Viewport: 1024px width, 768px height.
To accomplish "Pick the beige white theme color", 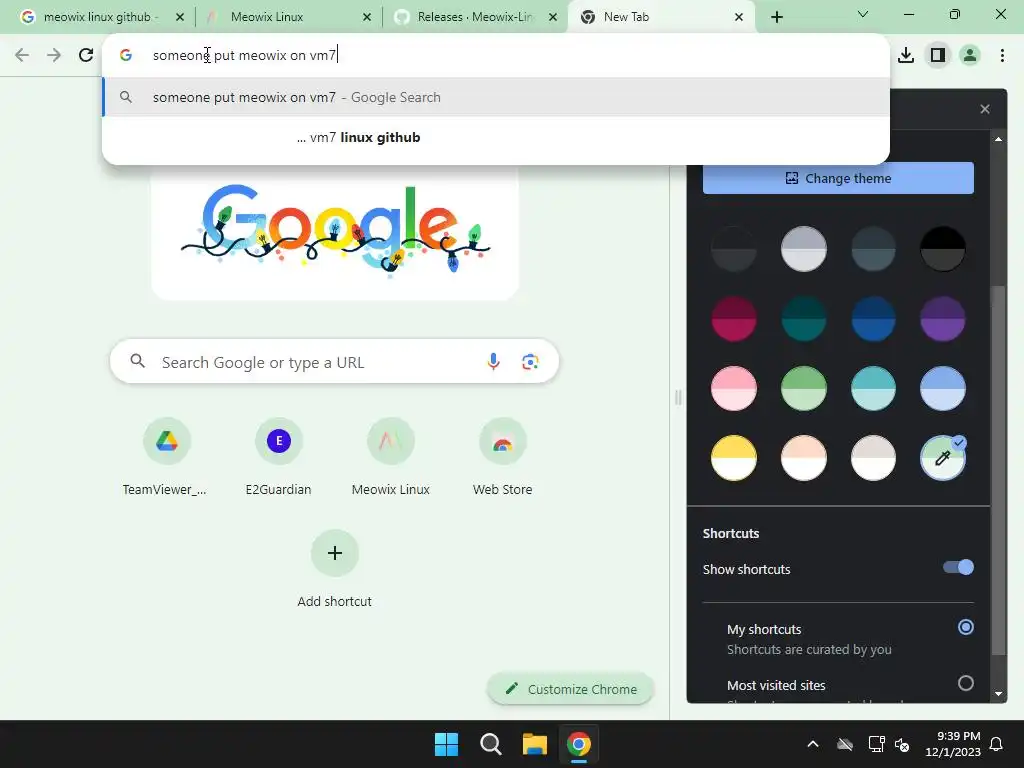I will pyautogui.click(x=873, y=458).
